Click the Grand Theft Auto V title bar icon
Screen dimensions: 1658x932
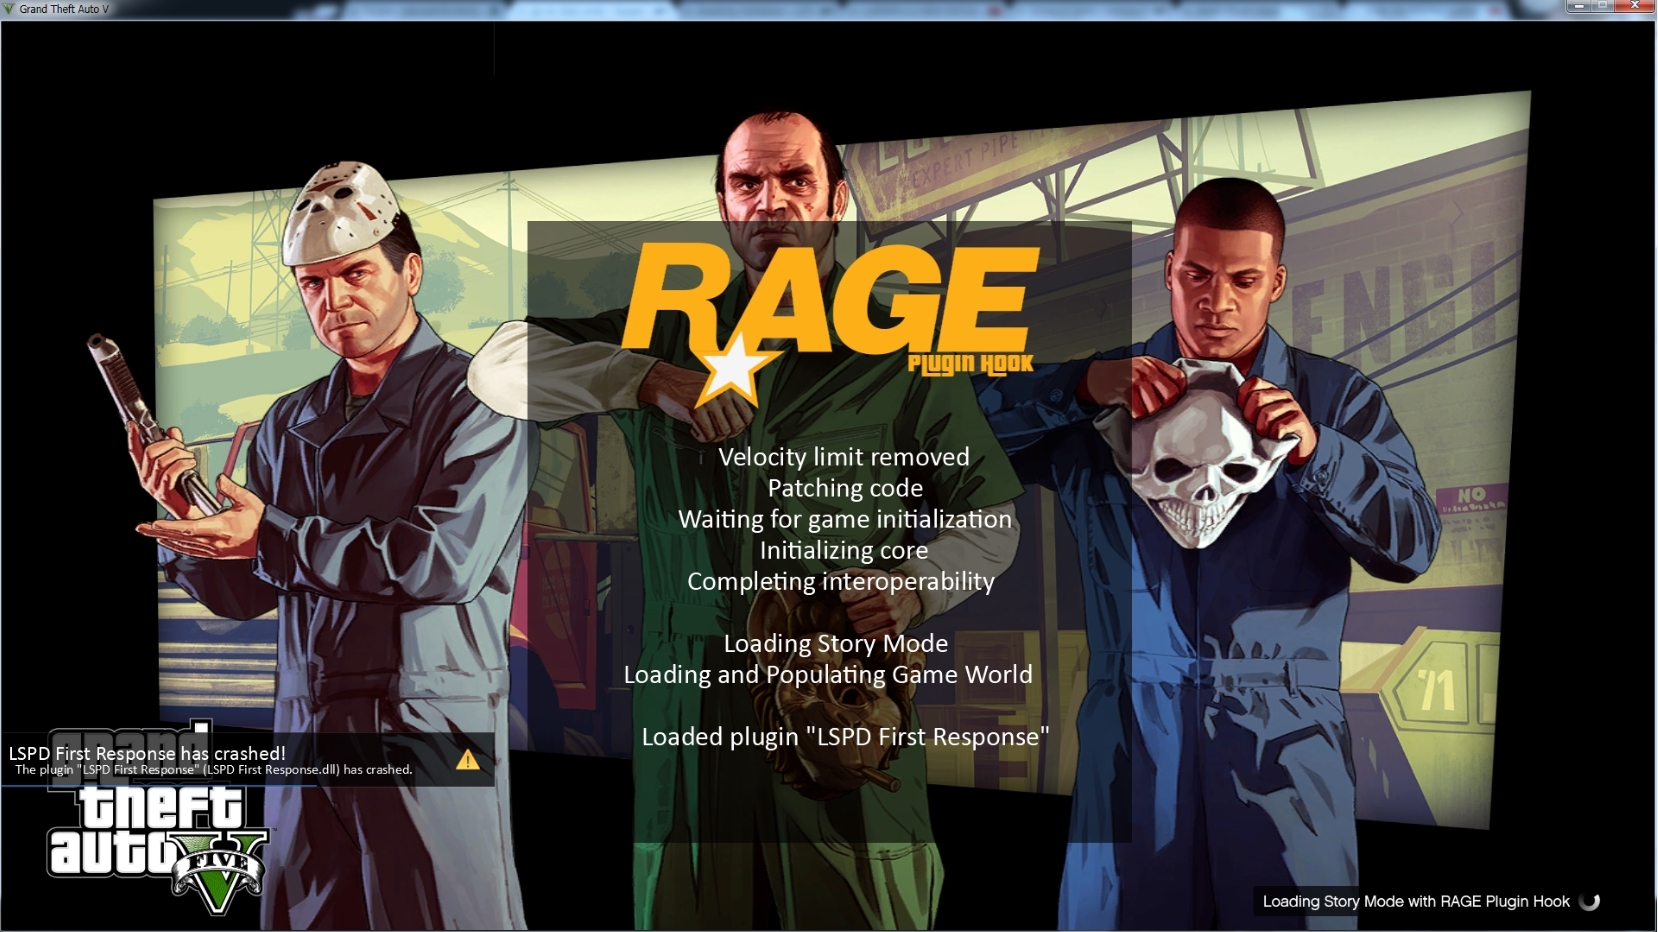click(9, 9)
